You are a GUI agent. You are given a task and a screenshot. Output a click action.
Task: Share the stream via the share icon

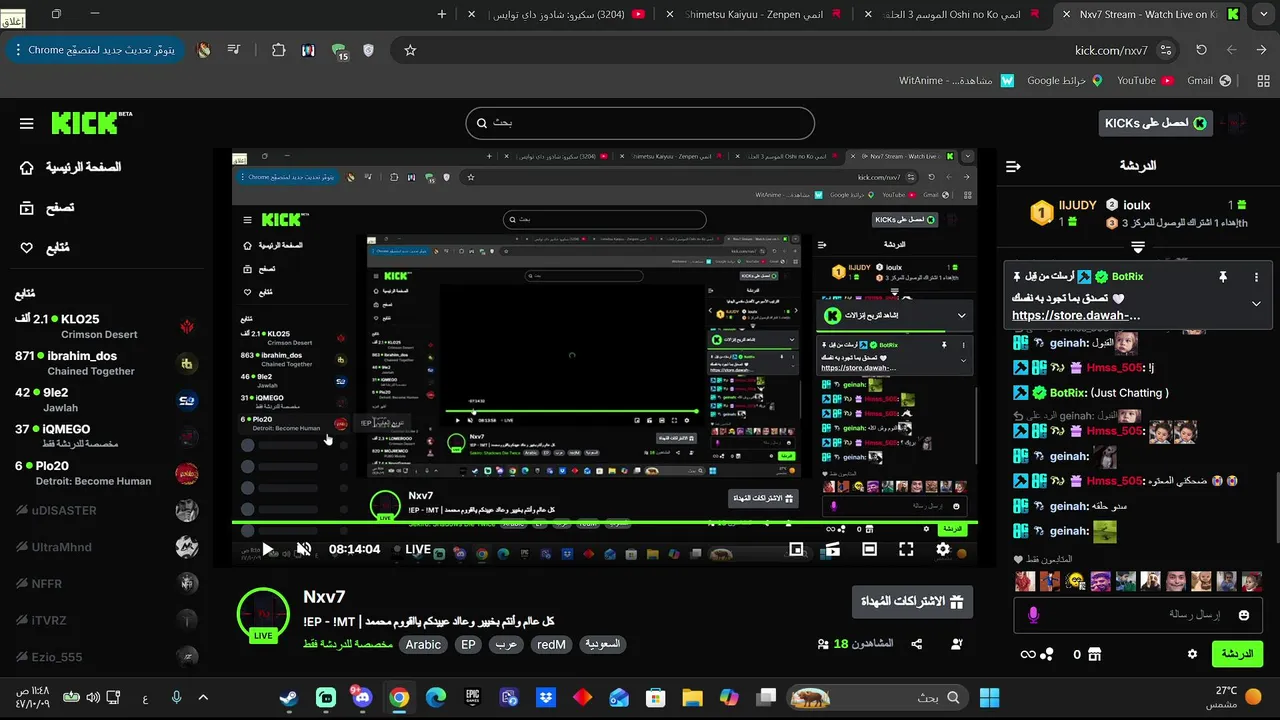917,645
